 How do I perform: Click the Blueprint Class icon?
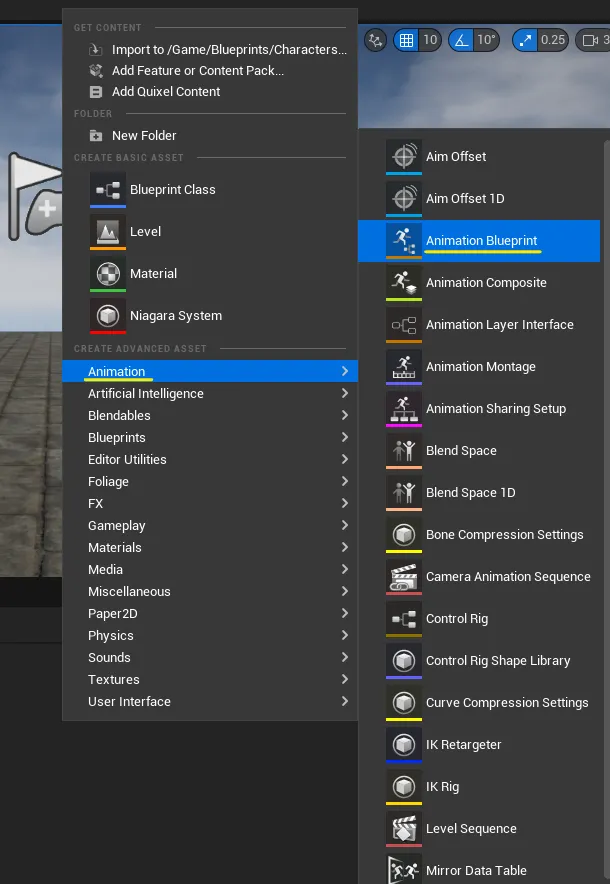(108, 189)
